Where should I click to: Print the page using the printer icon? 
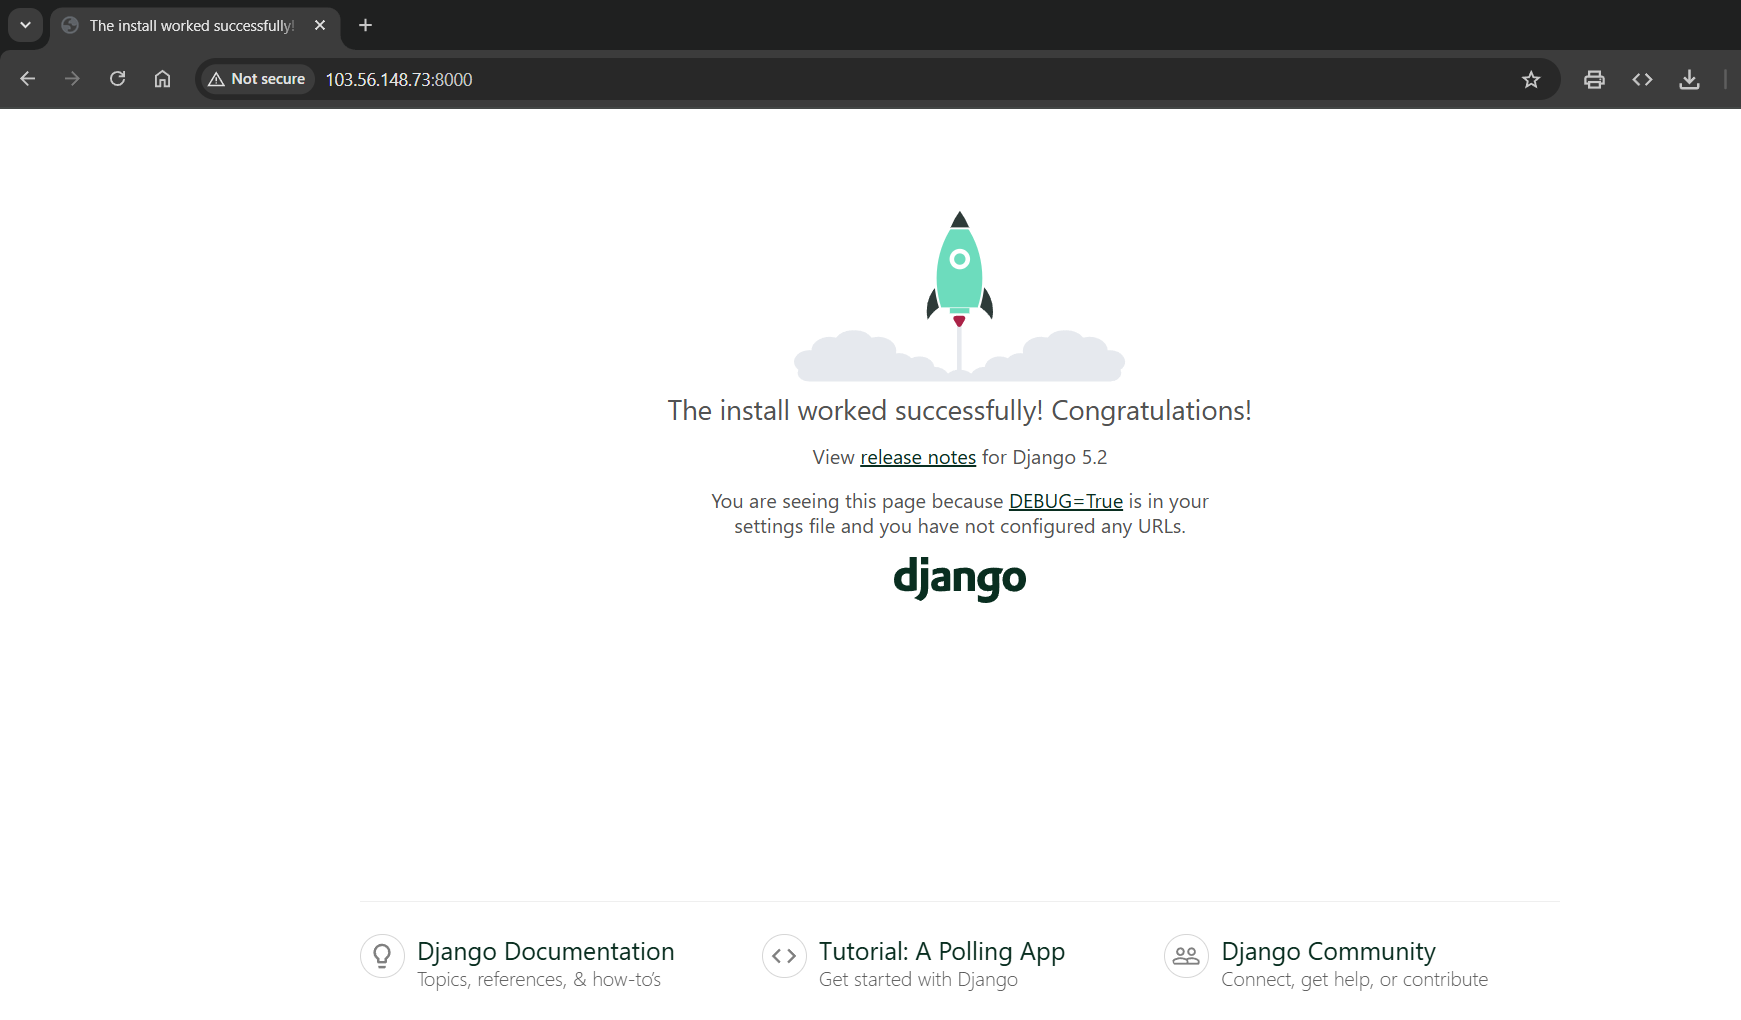pyautogui.click(x=1594, y=80)
